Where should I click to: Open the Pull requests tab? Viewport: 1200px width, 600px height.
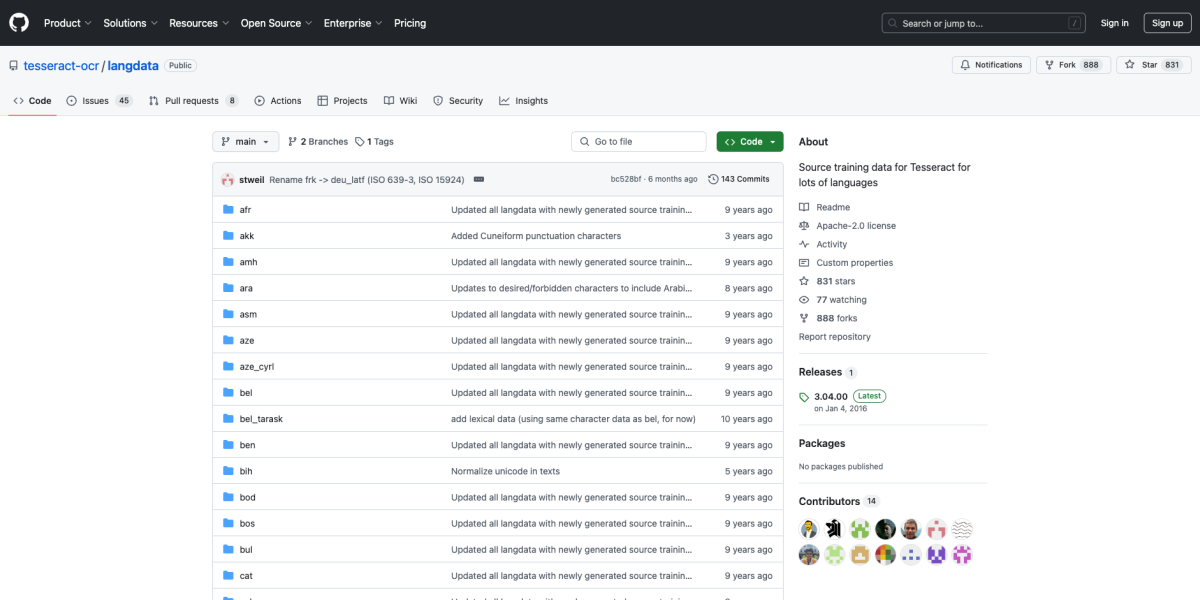(x=190, y=100)
